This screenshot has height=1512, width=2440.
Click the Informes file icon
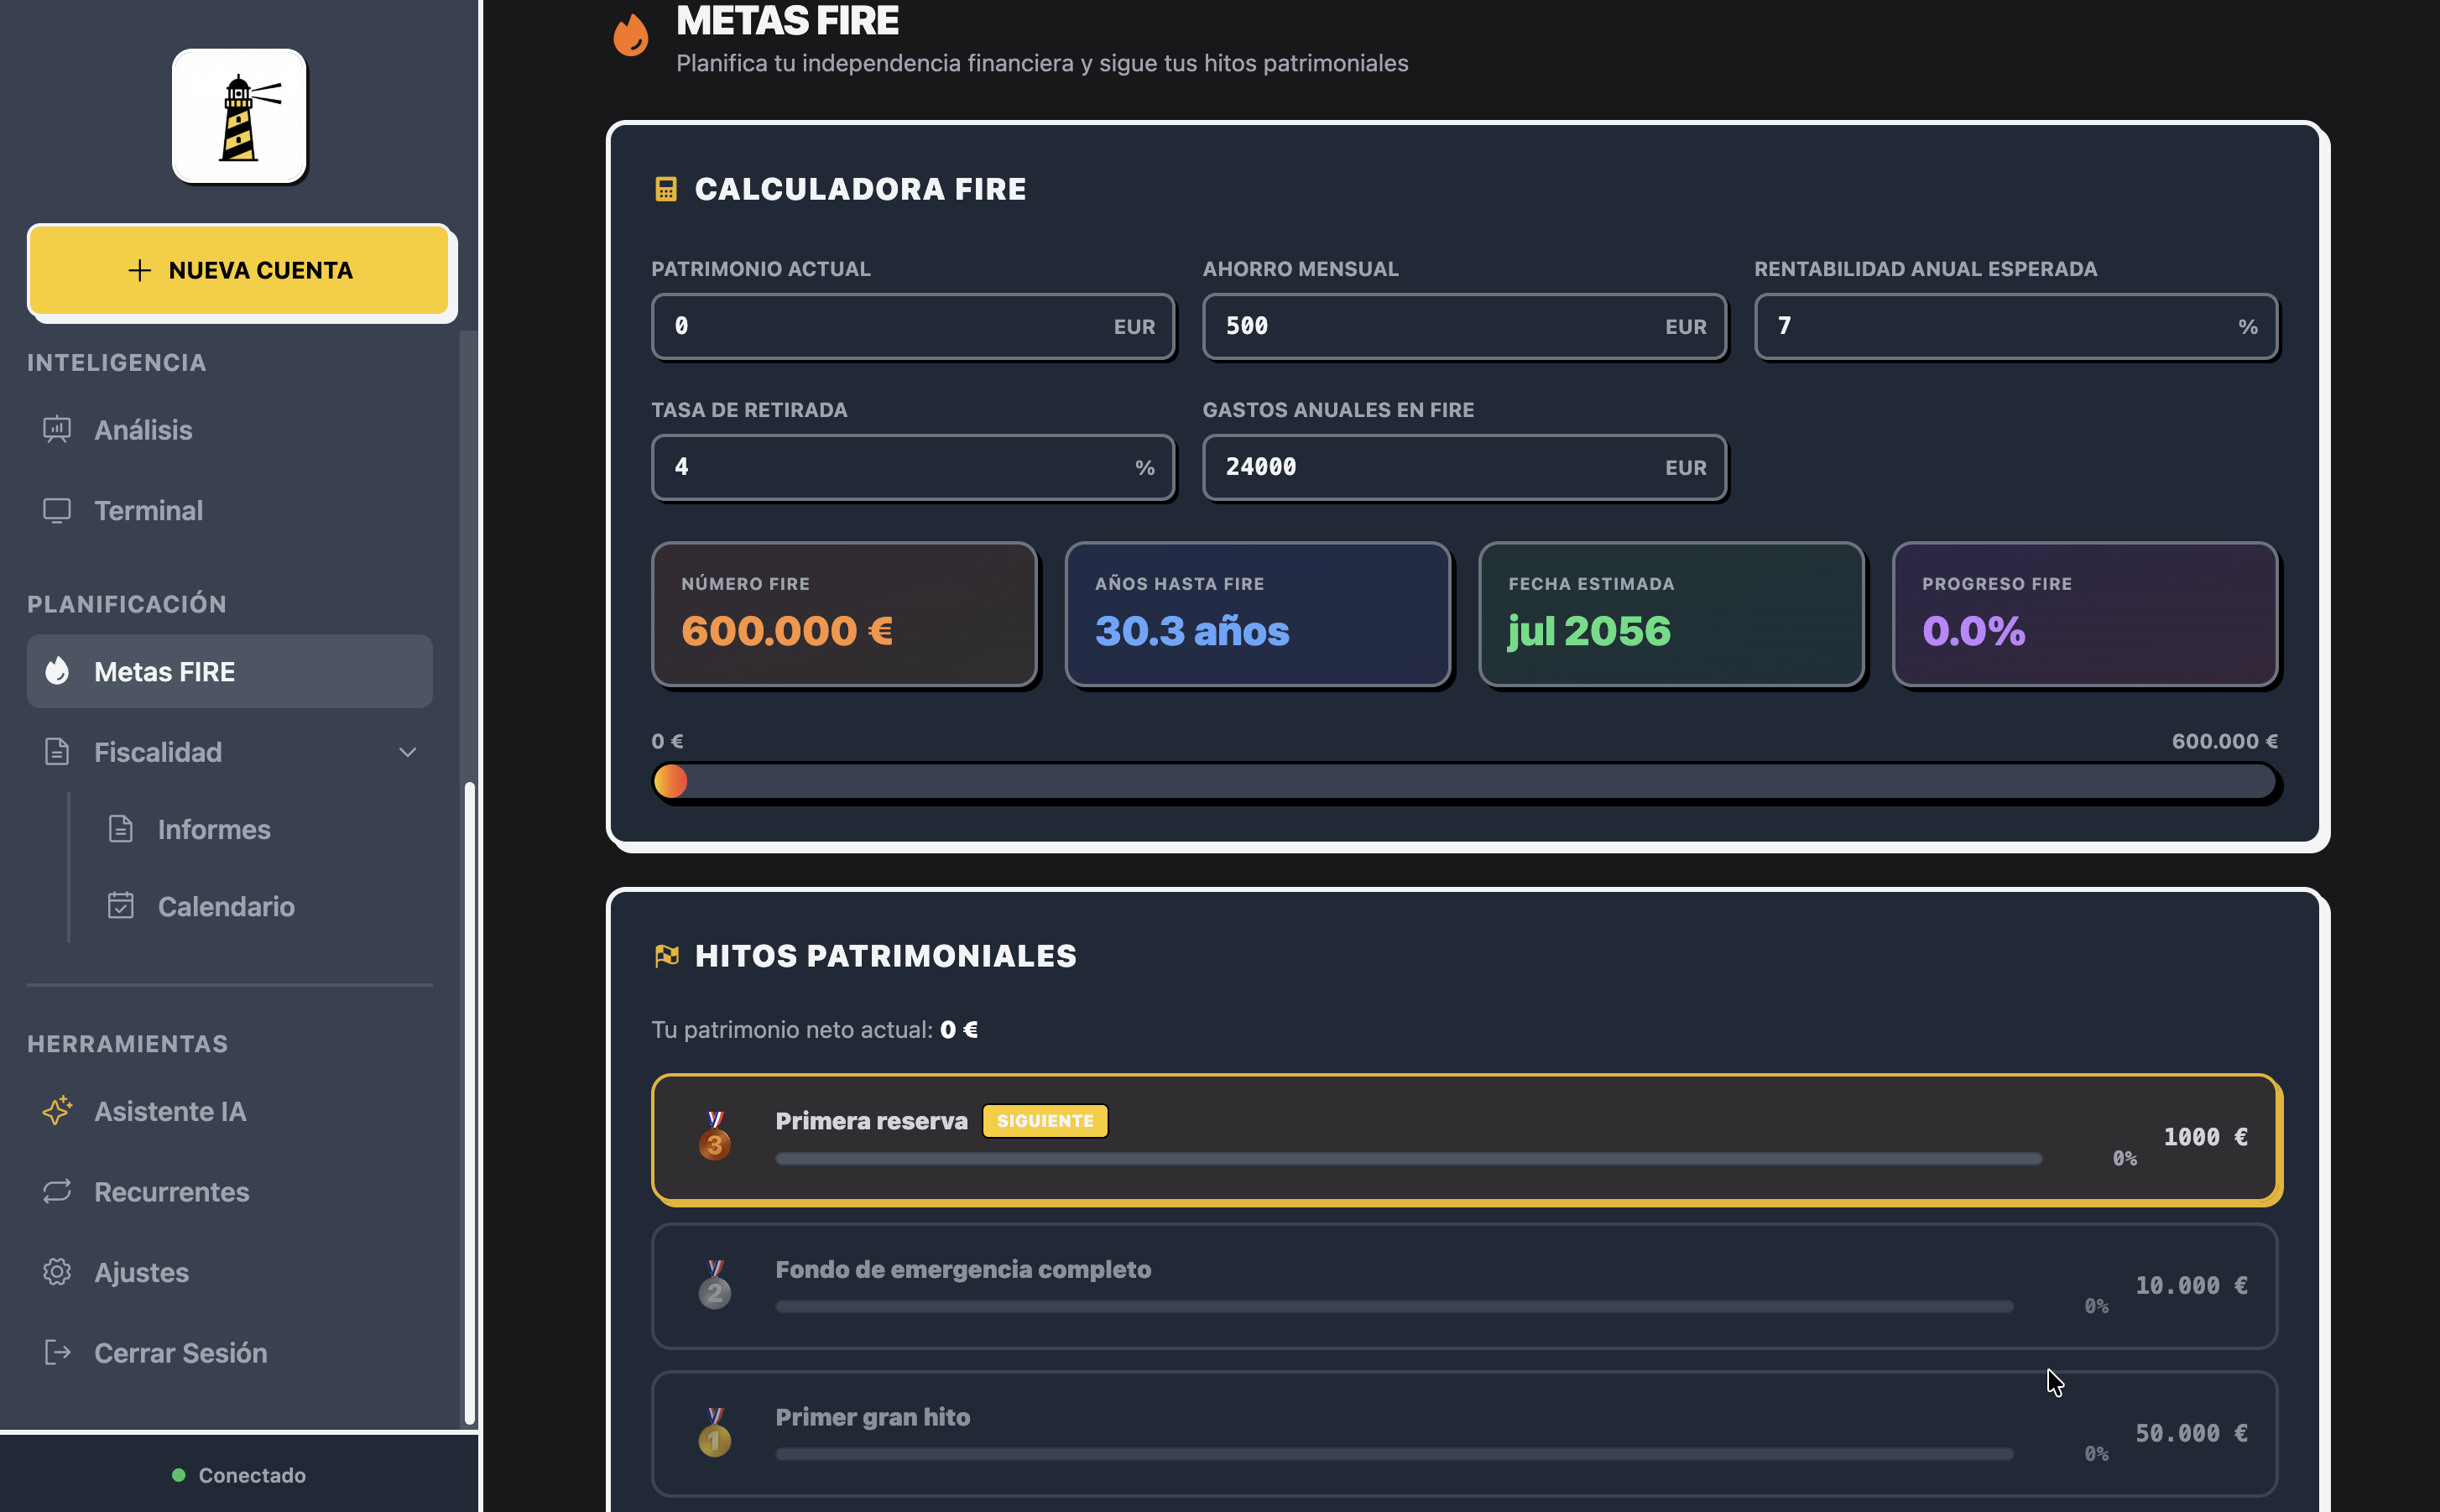[x=120, y=829]
